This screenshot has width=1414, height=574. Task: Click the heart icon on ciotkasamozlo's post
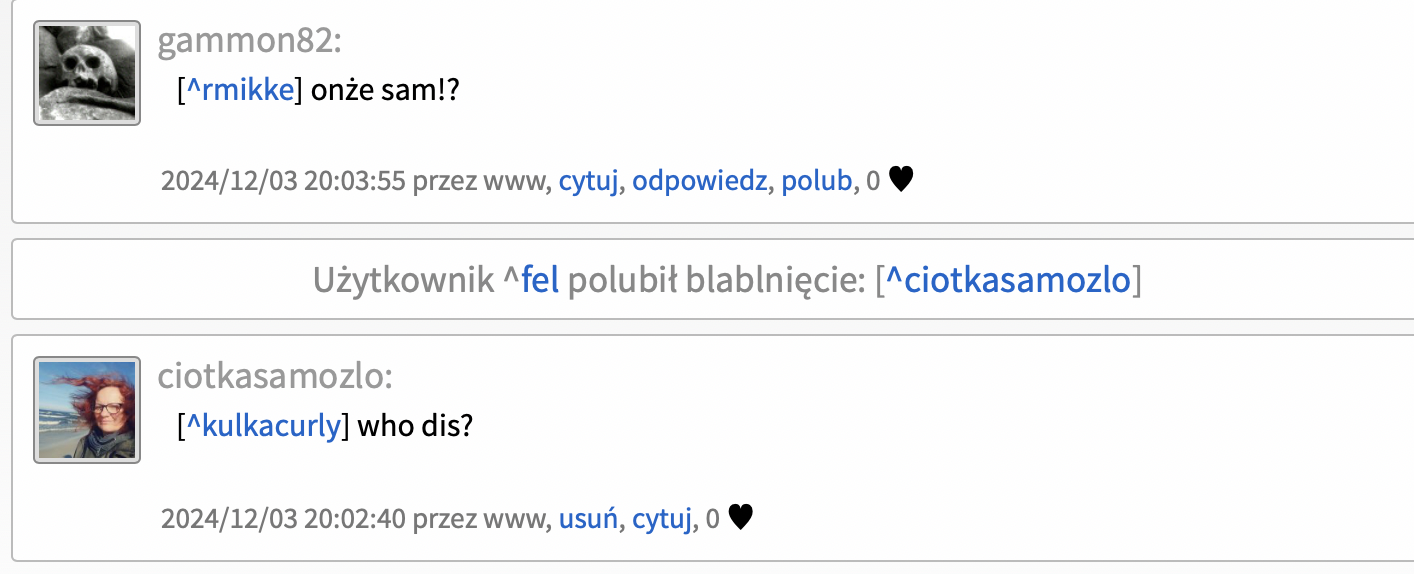740,518
